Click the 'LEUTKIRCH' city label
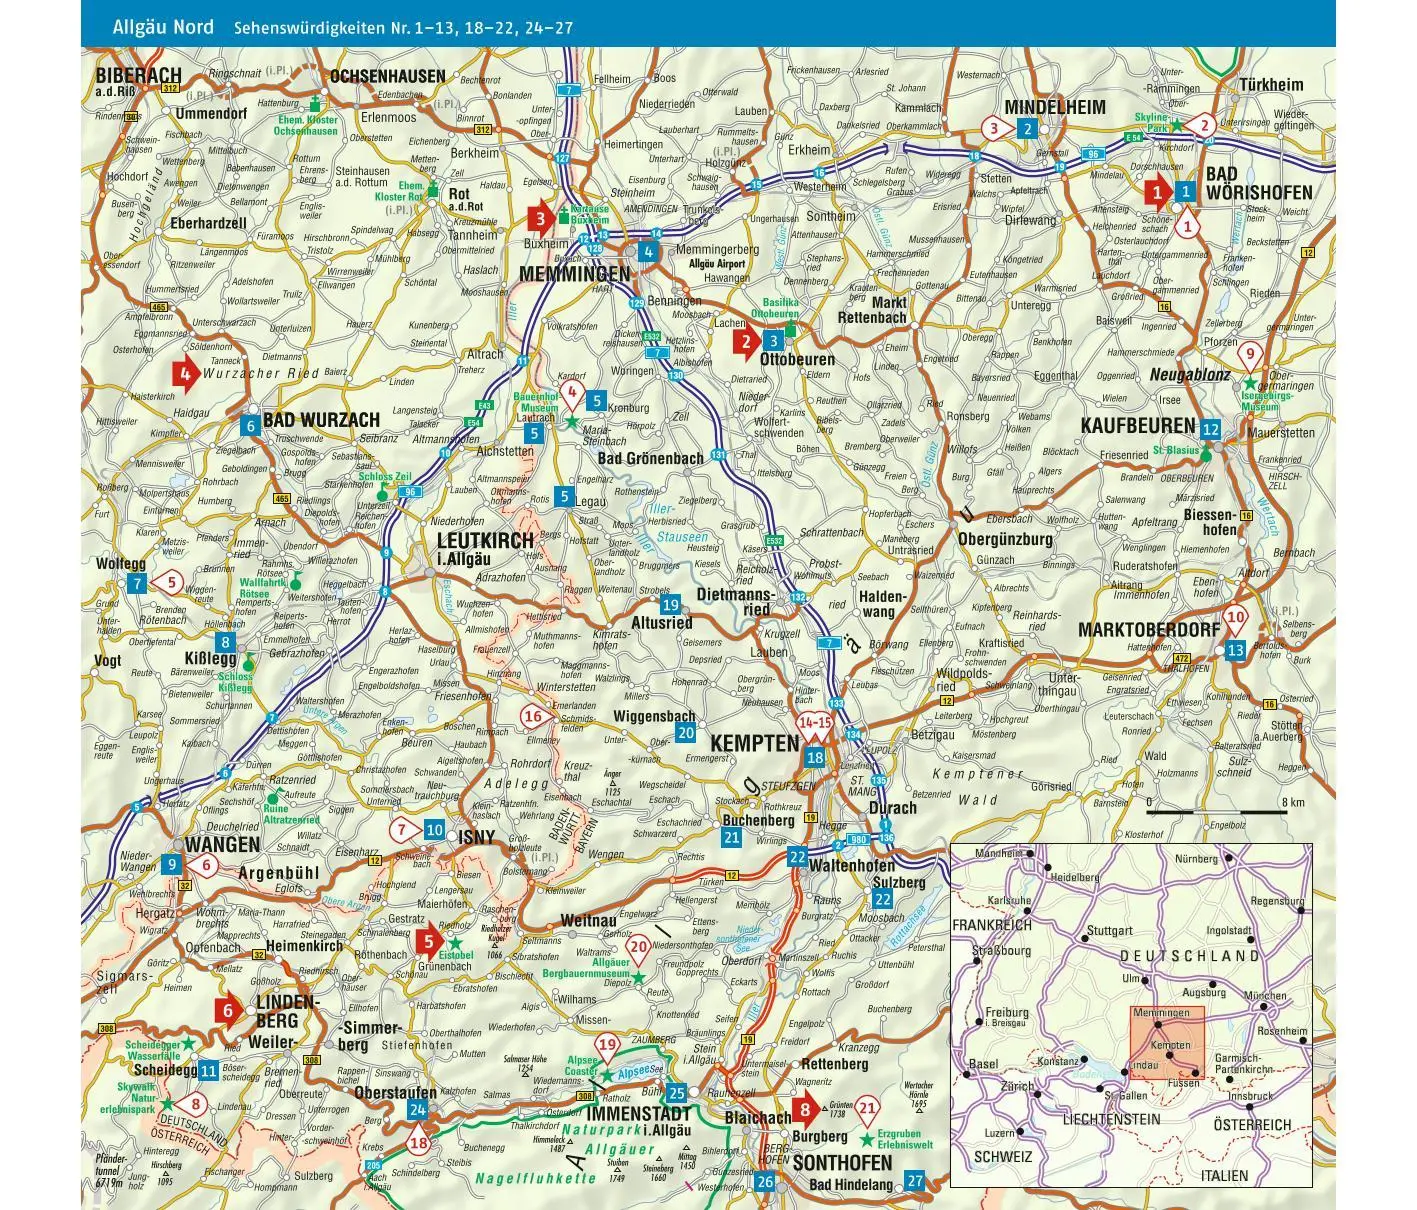The width and height of the screenshot is (1417, 1210). pyautogui.click(x=486, y=540)
